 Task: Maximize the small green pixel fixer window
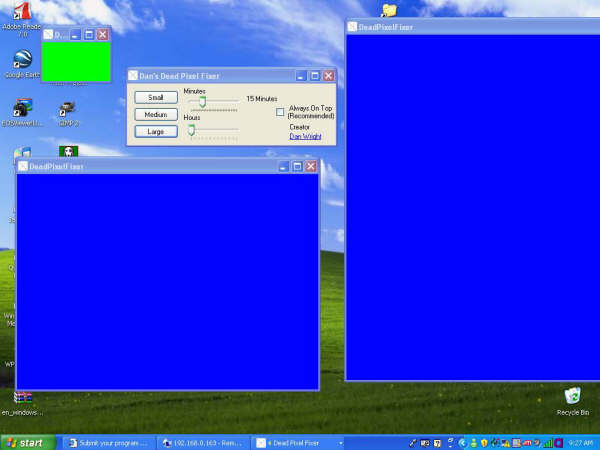89,35
